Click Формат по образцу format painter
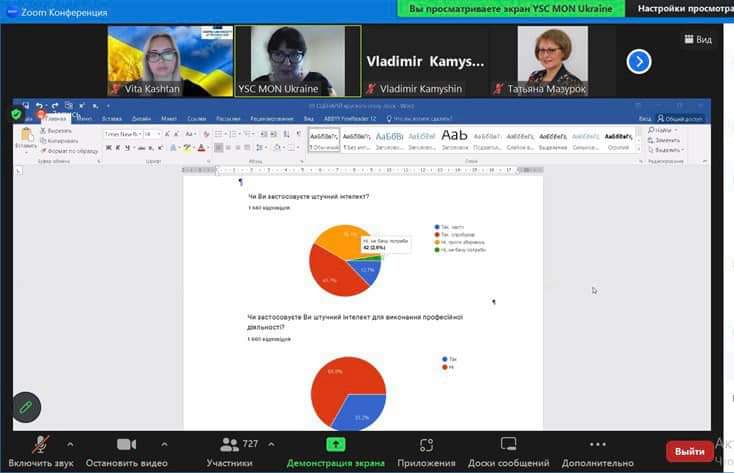 (x=69, y=151)
